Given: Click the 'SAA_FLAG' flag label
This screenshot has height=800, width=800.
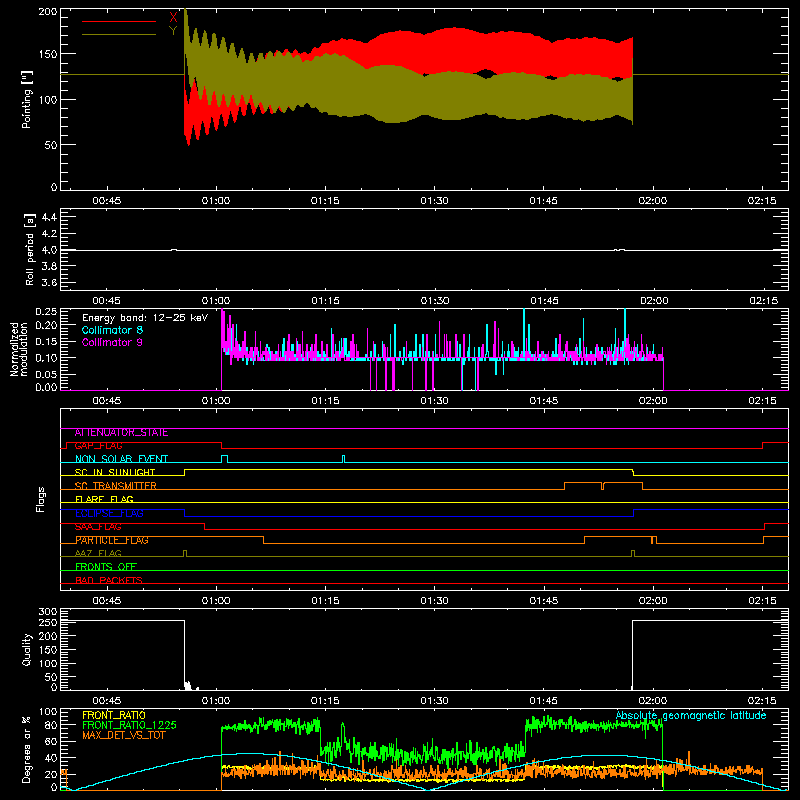Looking at the screenshot, I should click(98, 527).
